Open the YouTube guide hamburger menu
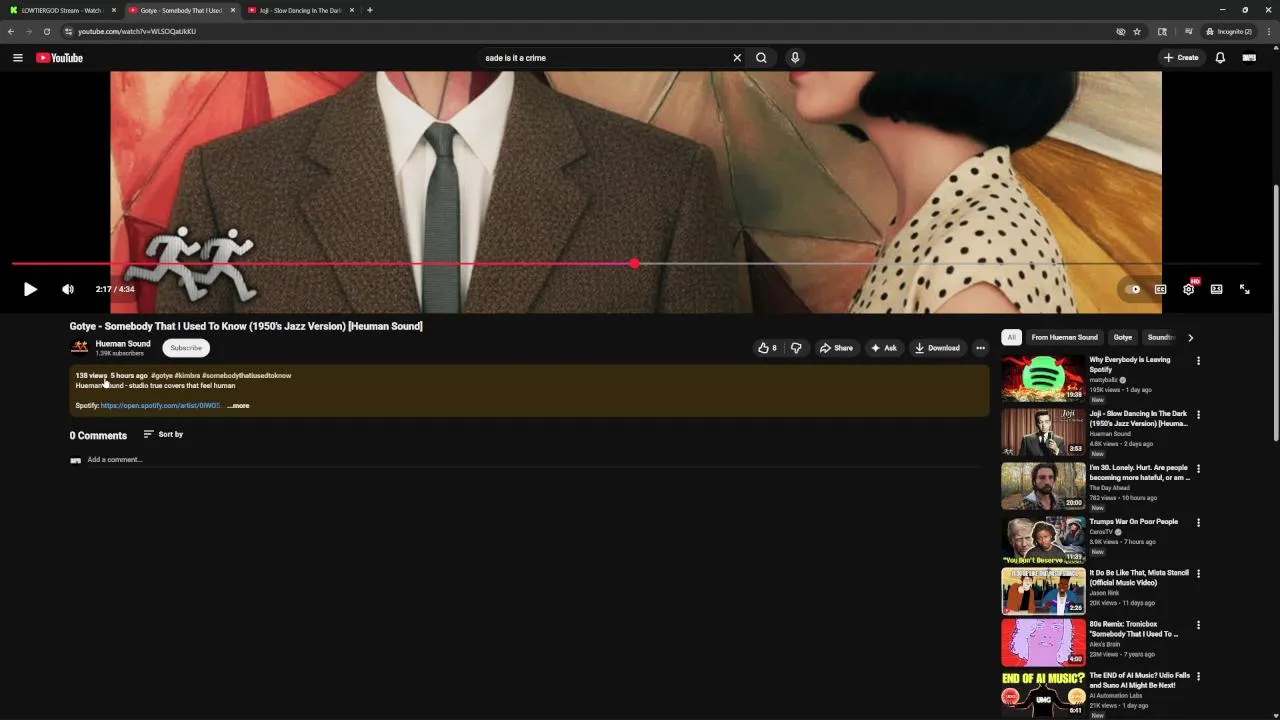The width and height of the screenshot is (1280, 720). pyautogui.click(x=17, y=58)
